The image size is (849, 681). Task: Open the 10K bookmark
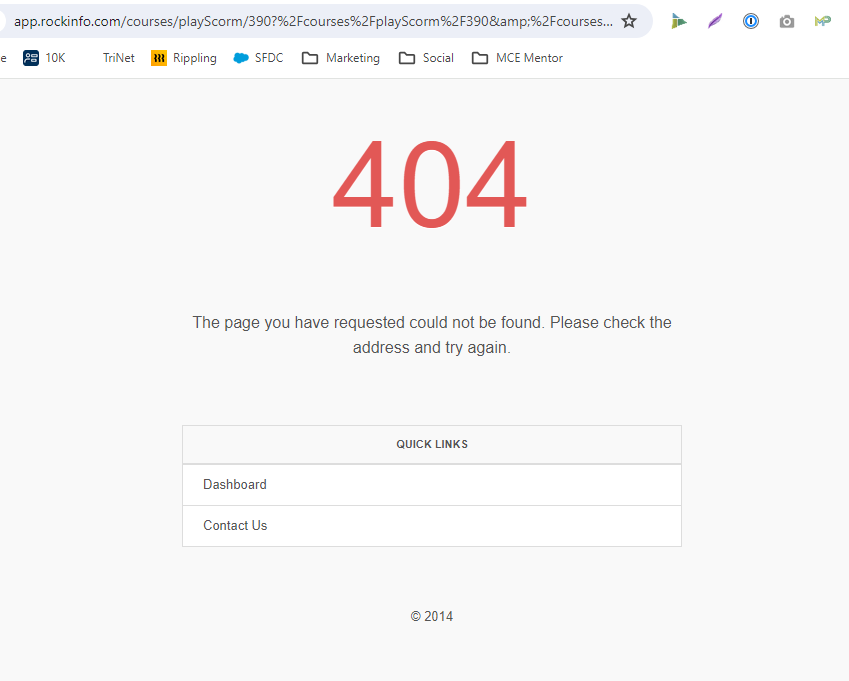[x=45, y=58]
